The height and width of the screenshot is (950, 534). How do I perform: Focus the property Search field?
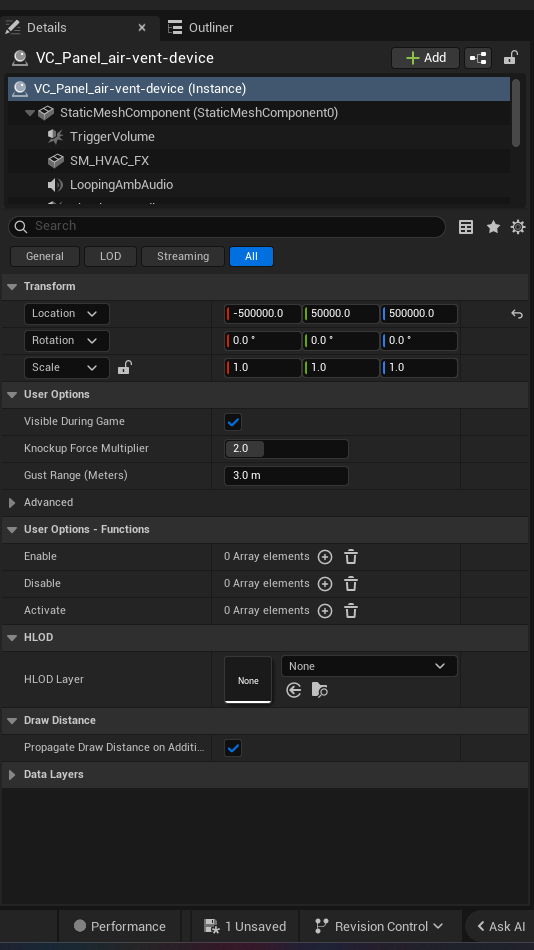227,227
